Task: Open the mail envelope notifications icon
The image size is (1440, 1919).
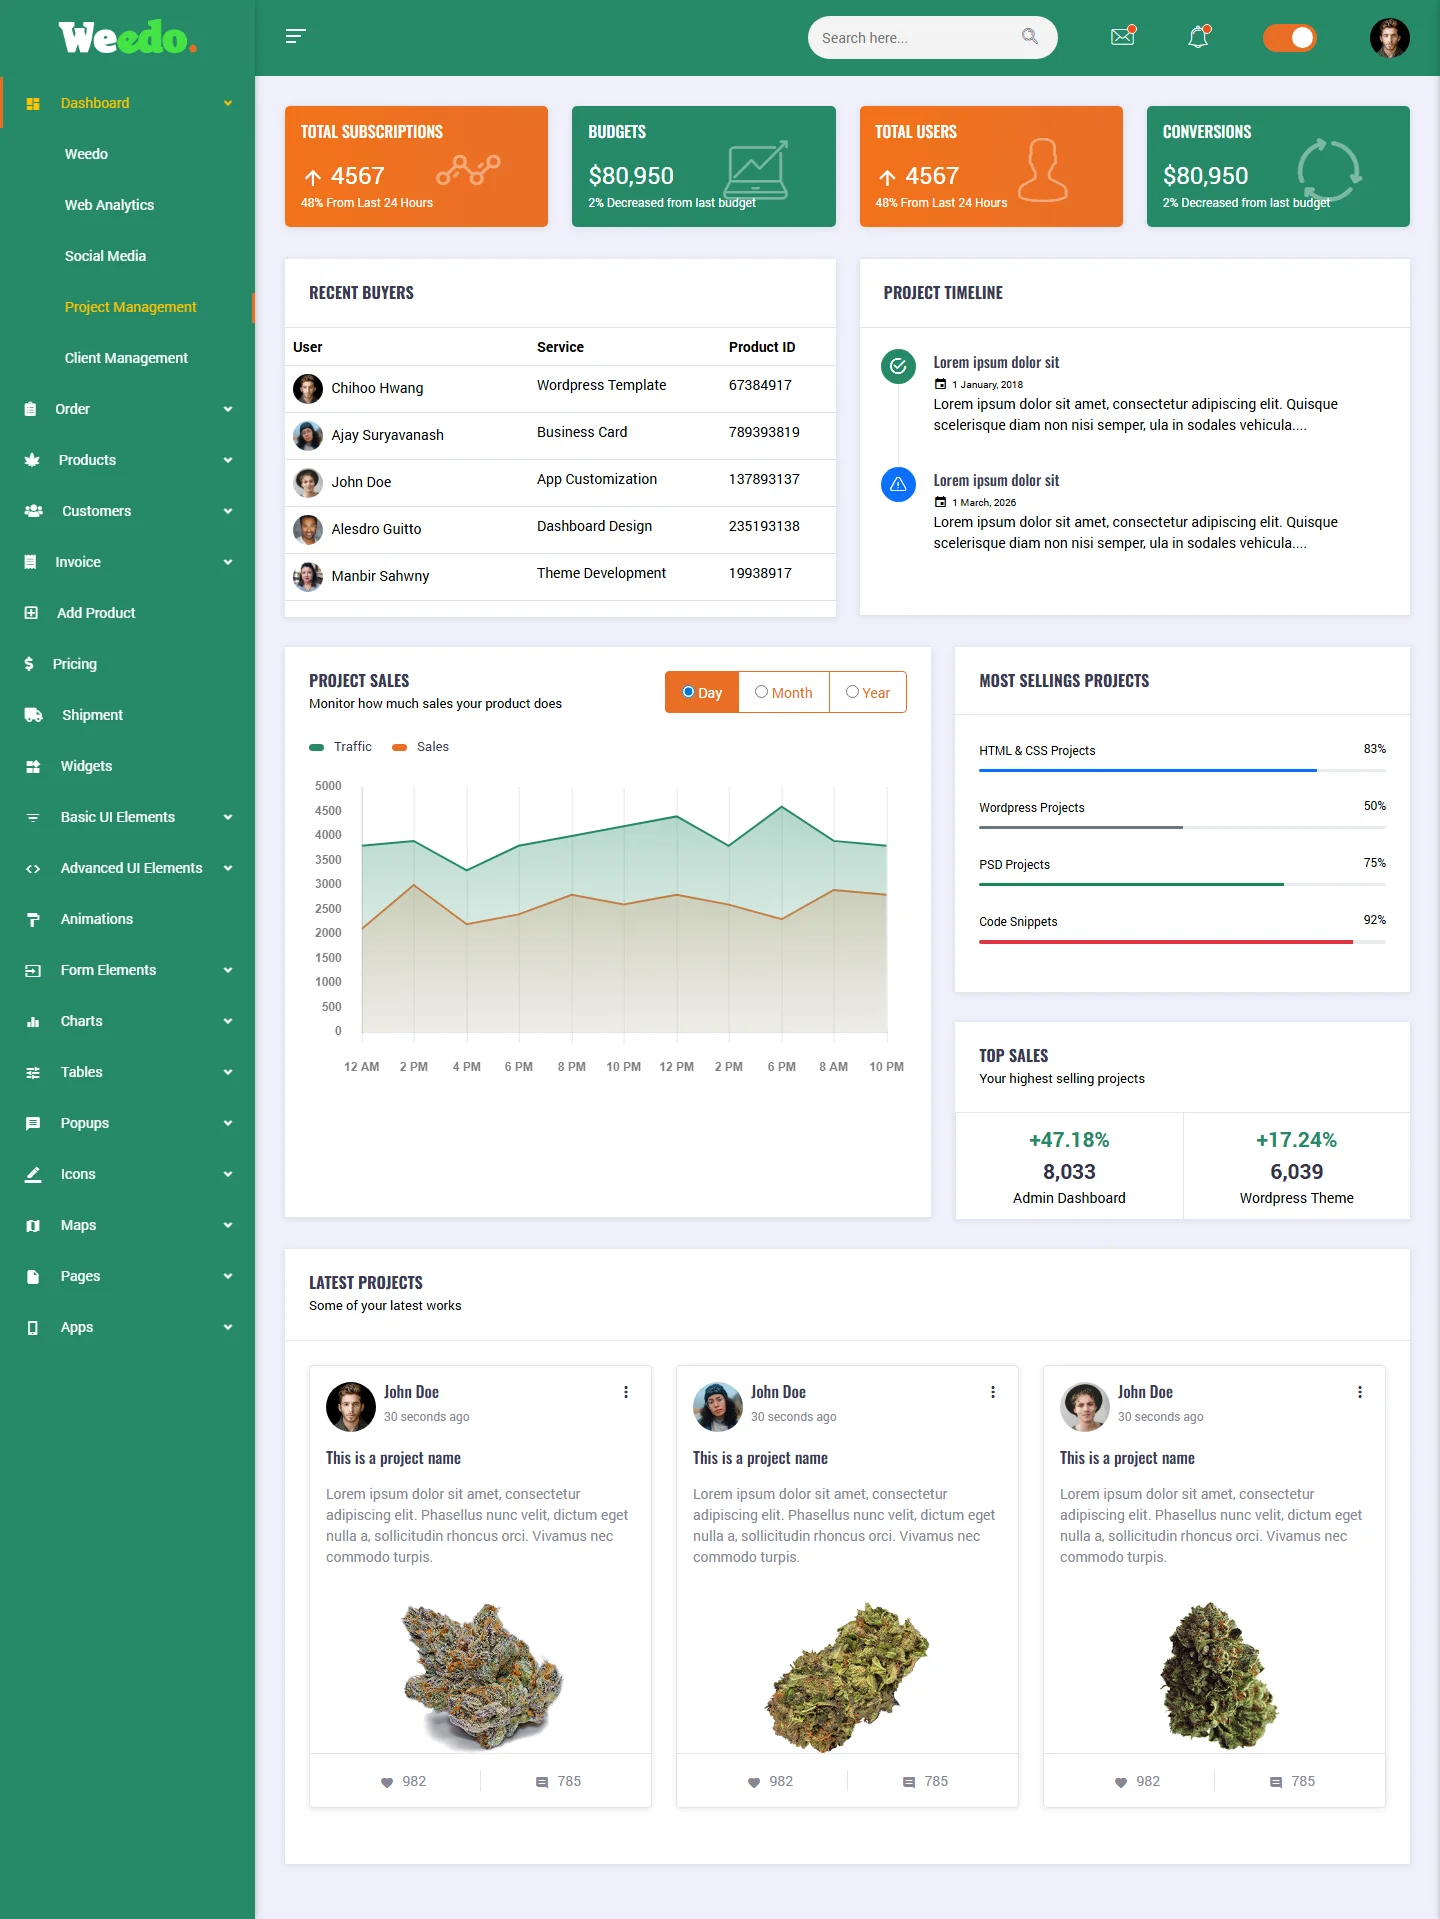Action: pyautogui.click(x=1123, y=36)
